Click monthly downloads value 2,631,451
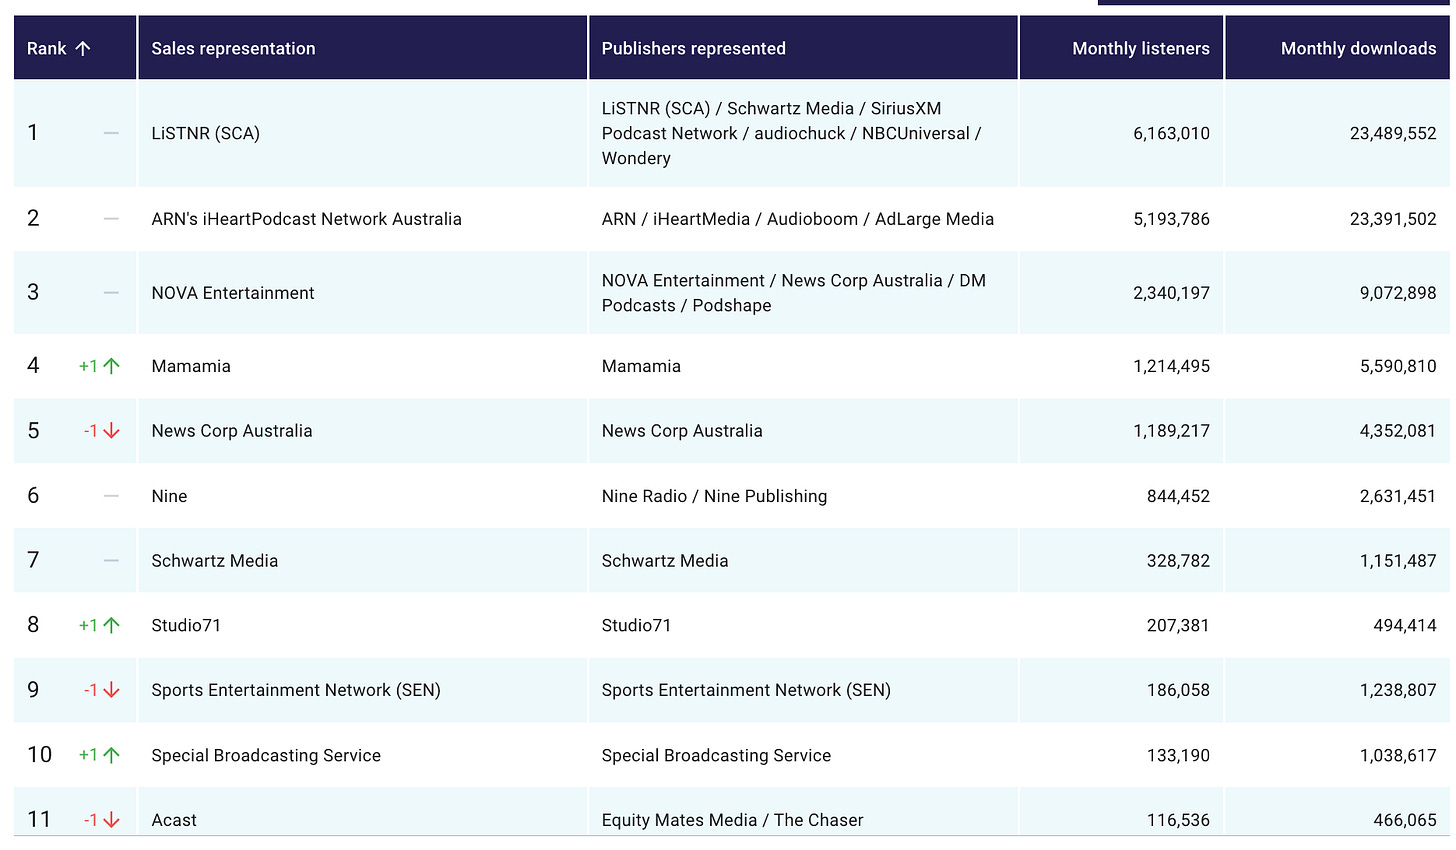The height and width of the screenshot is (850, 1456). (x=1398, y=496)
